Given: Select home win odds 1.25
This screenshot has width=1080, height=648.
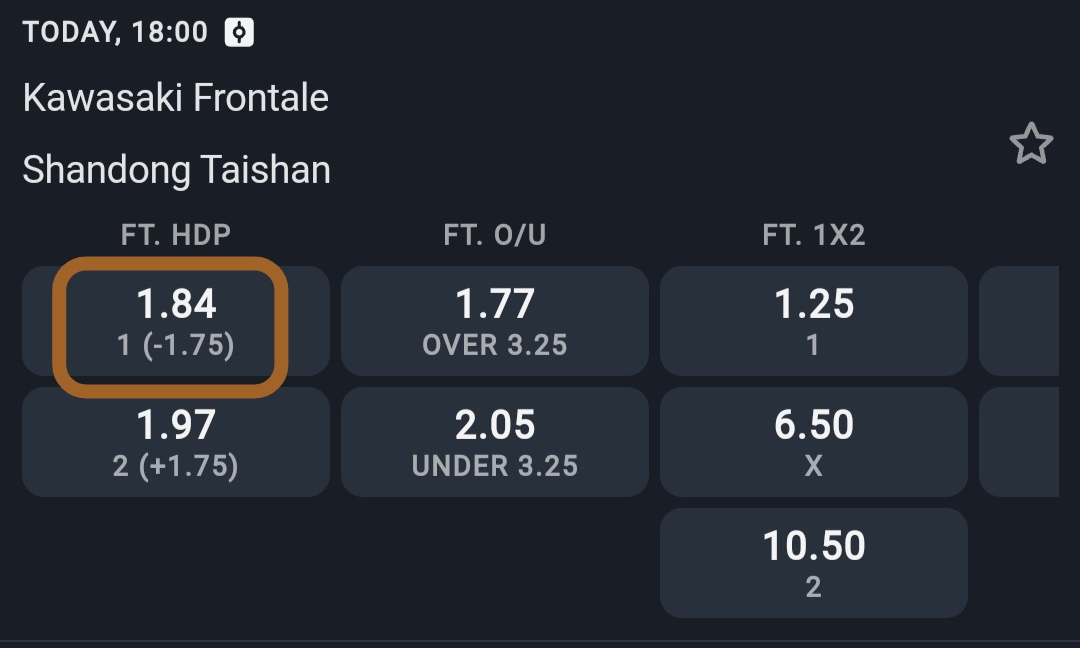Looking at the screenshot, I should pyautogui.click(x=813, y=320).
